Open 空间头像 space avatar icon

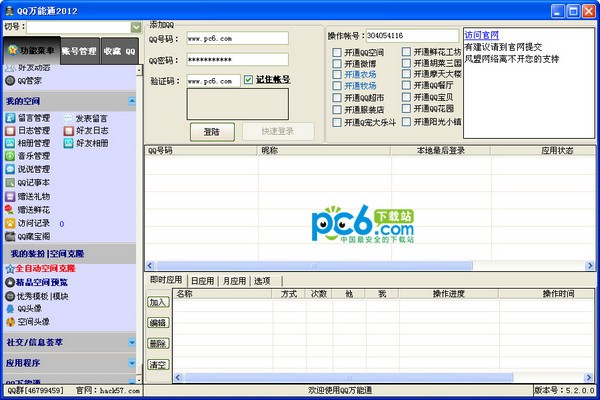10,322
